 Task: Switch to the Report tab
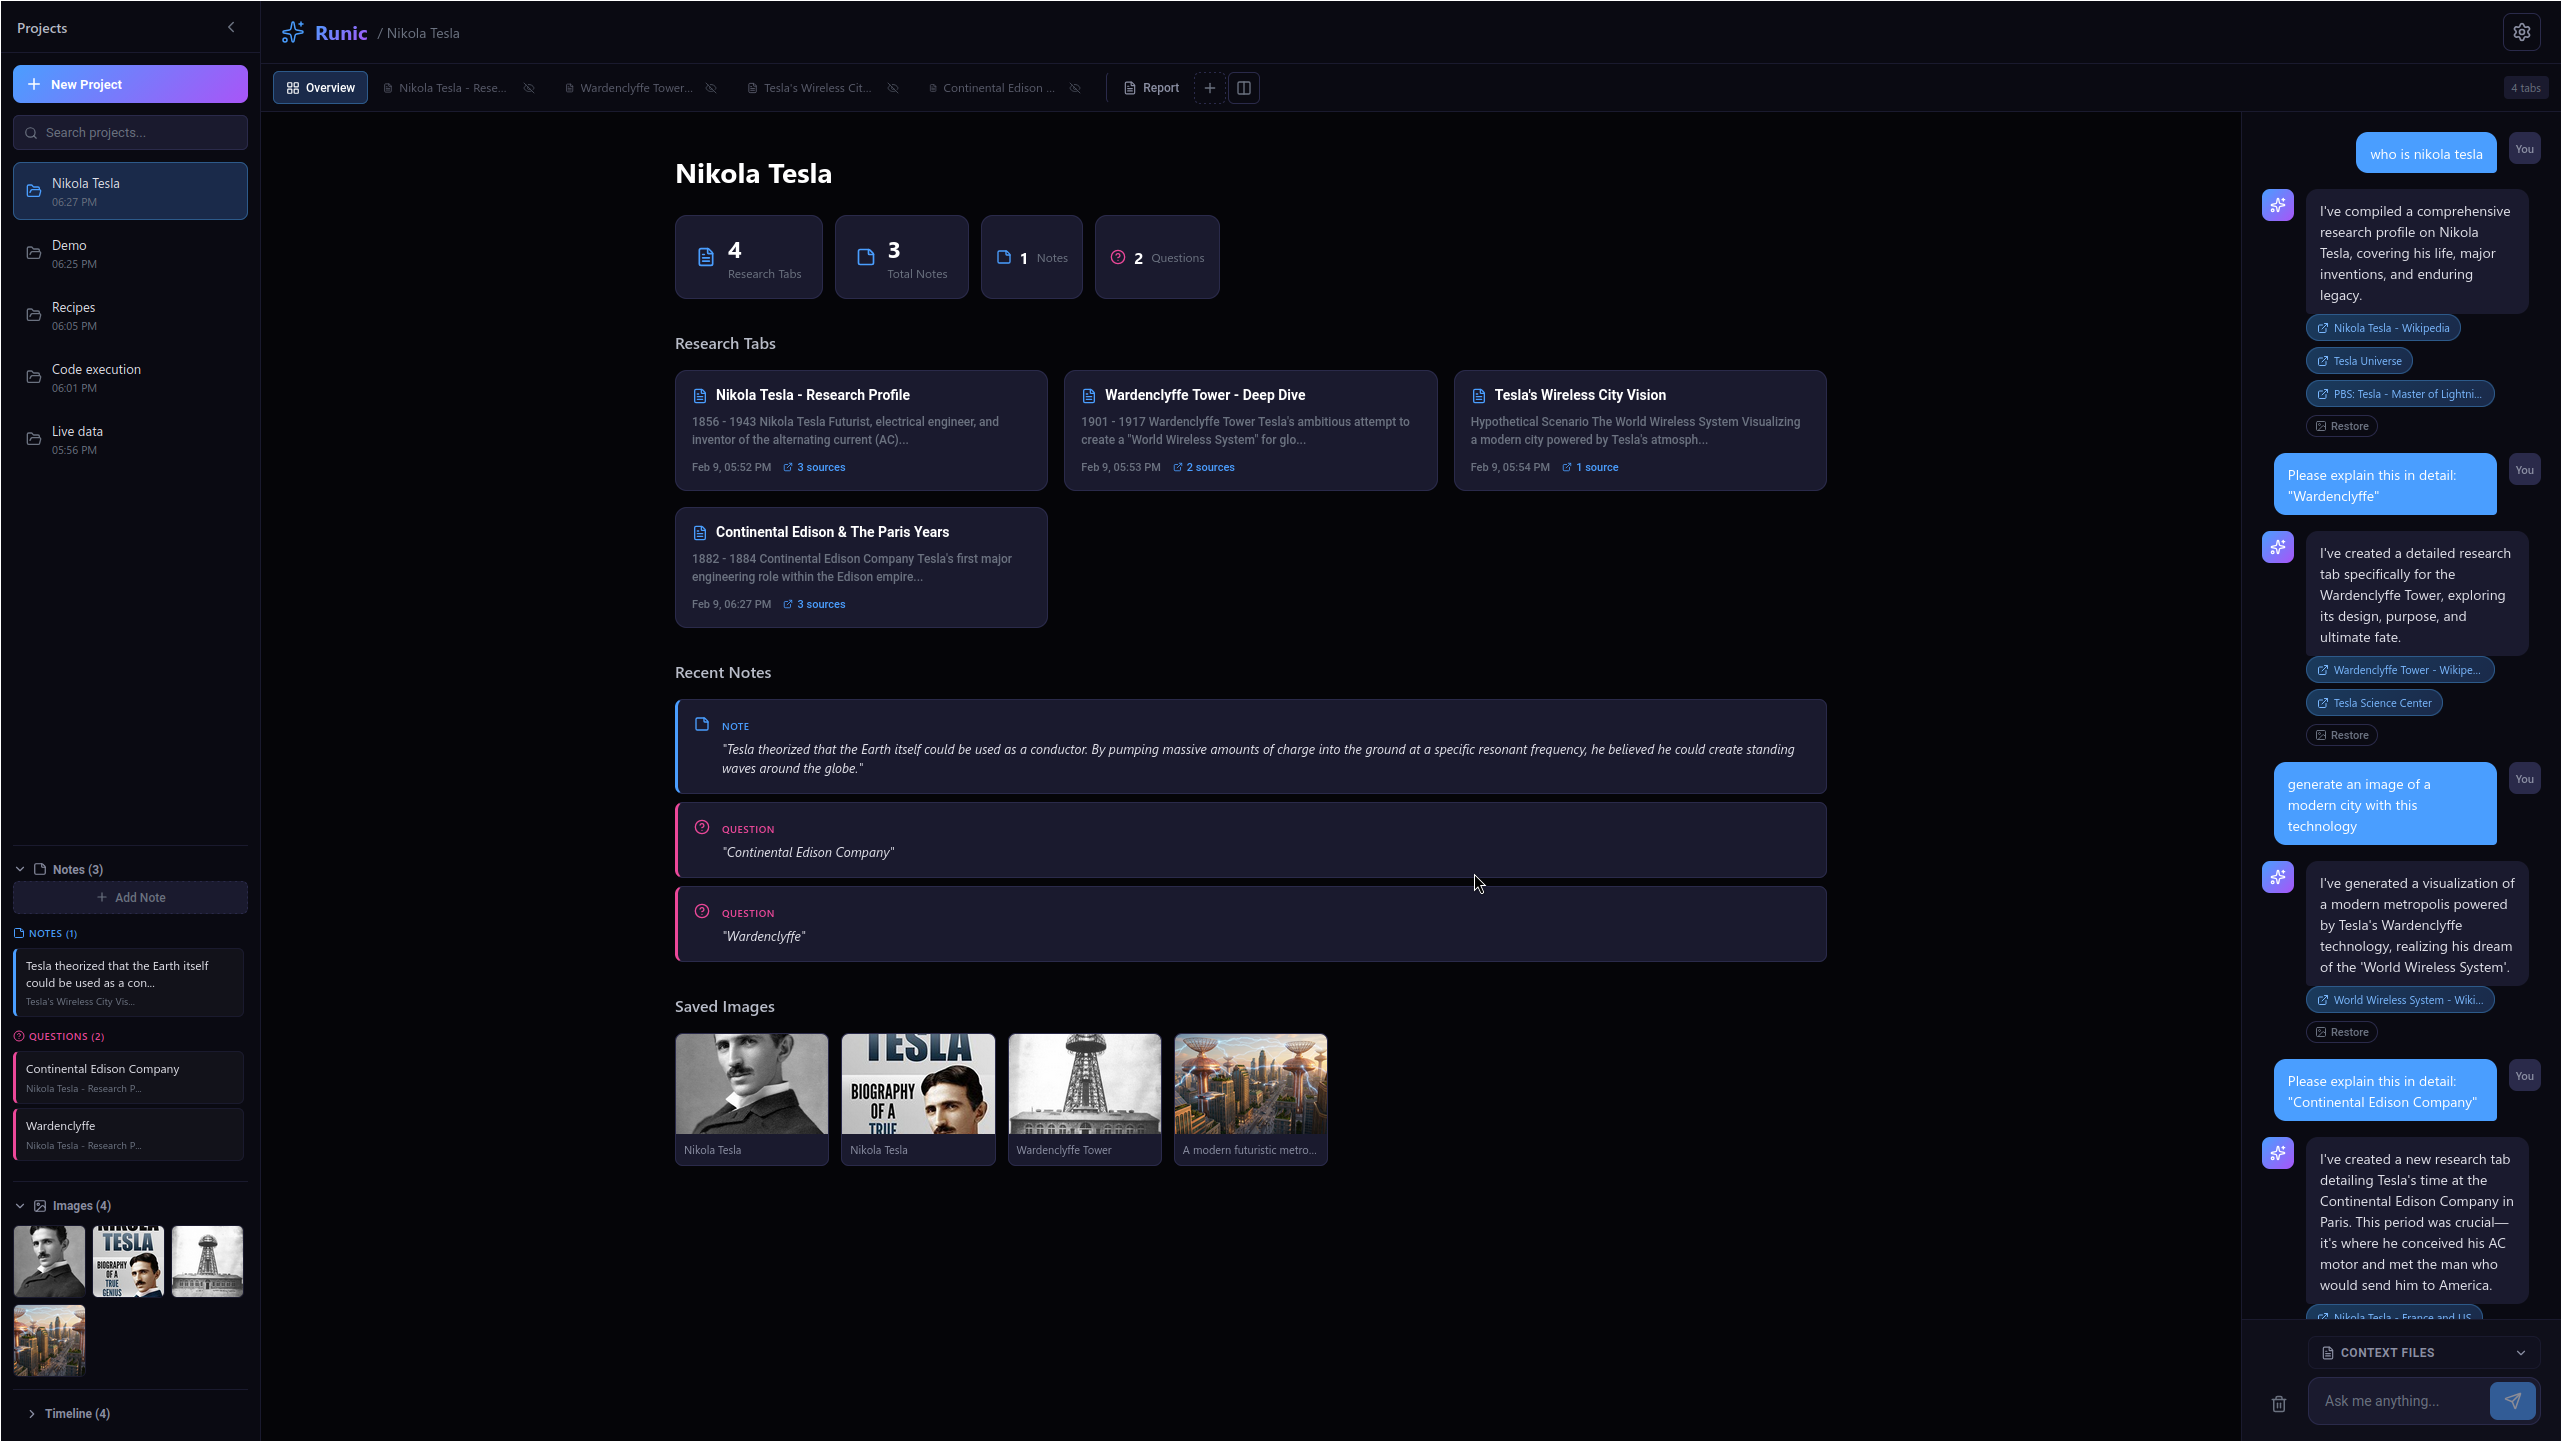tap(1151, 88)
